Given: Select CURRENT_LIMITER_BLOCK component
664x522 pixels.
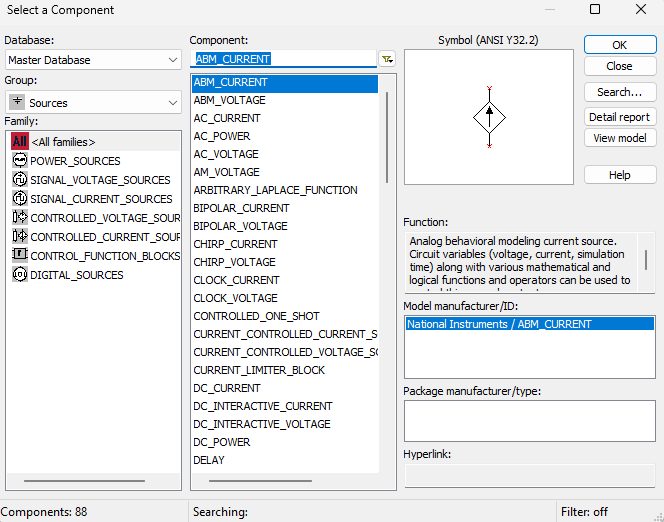Looking at the screenshot, I should [x=285, y=370].
